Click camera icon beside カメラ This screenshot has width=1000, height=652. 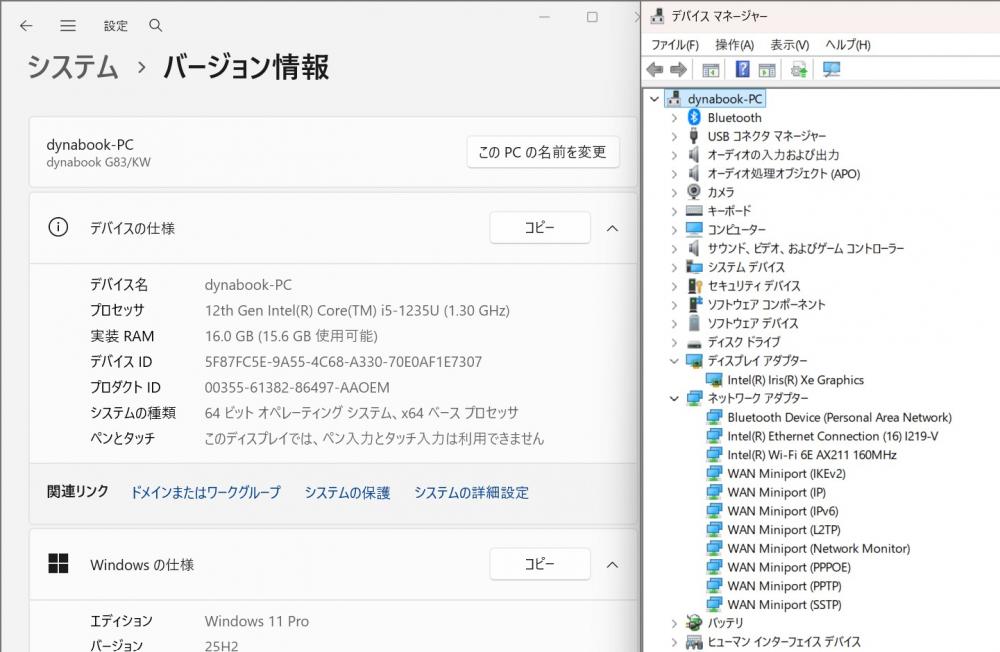694,191
